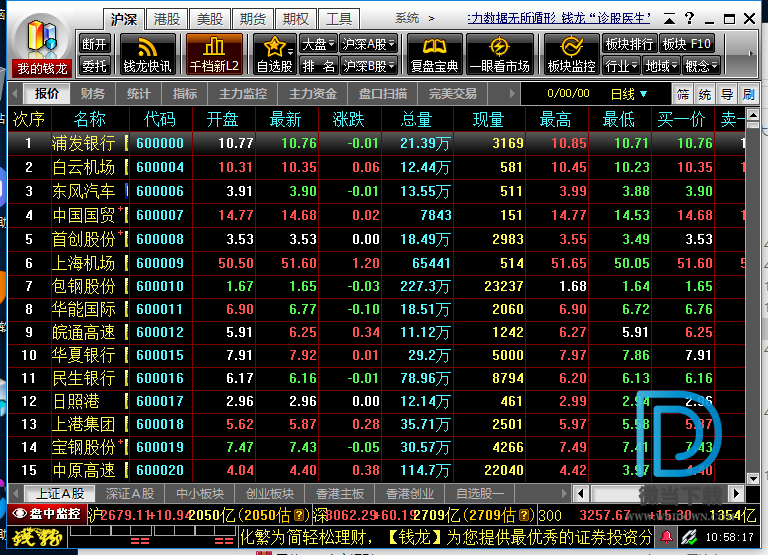Click the 导 export button
Screen dimensions: 768x555
[726, 94]
